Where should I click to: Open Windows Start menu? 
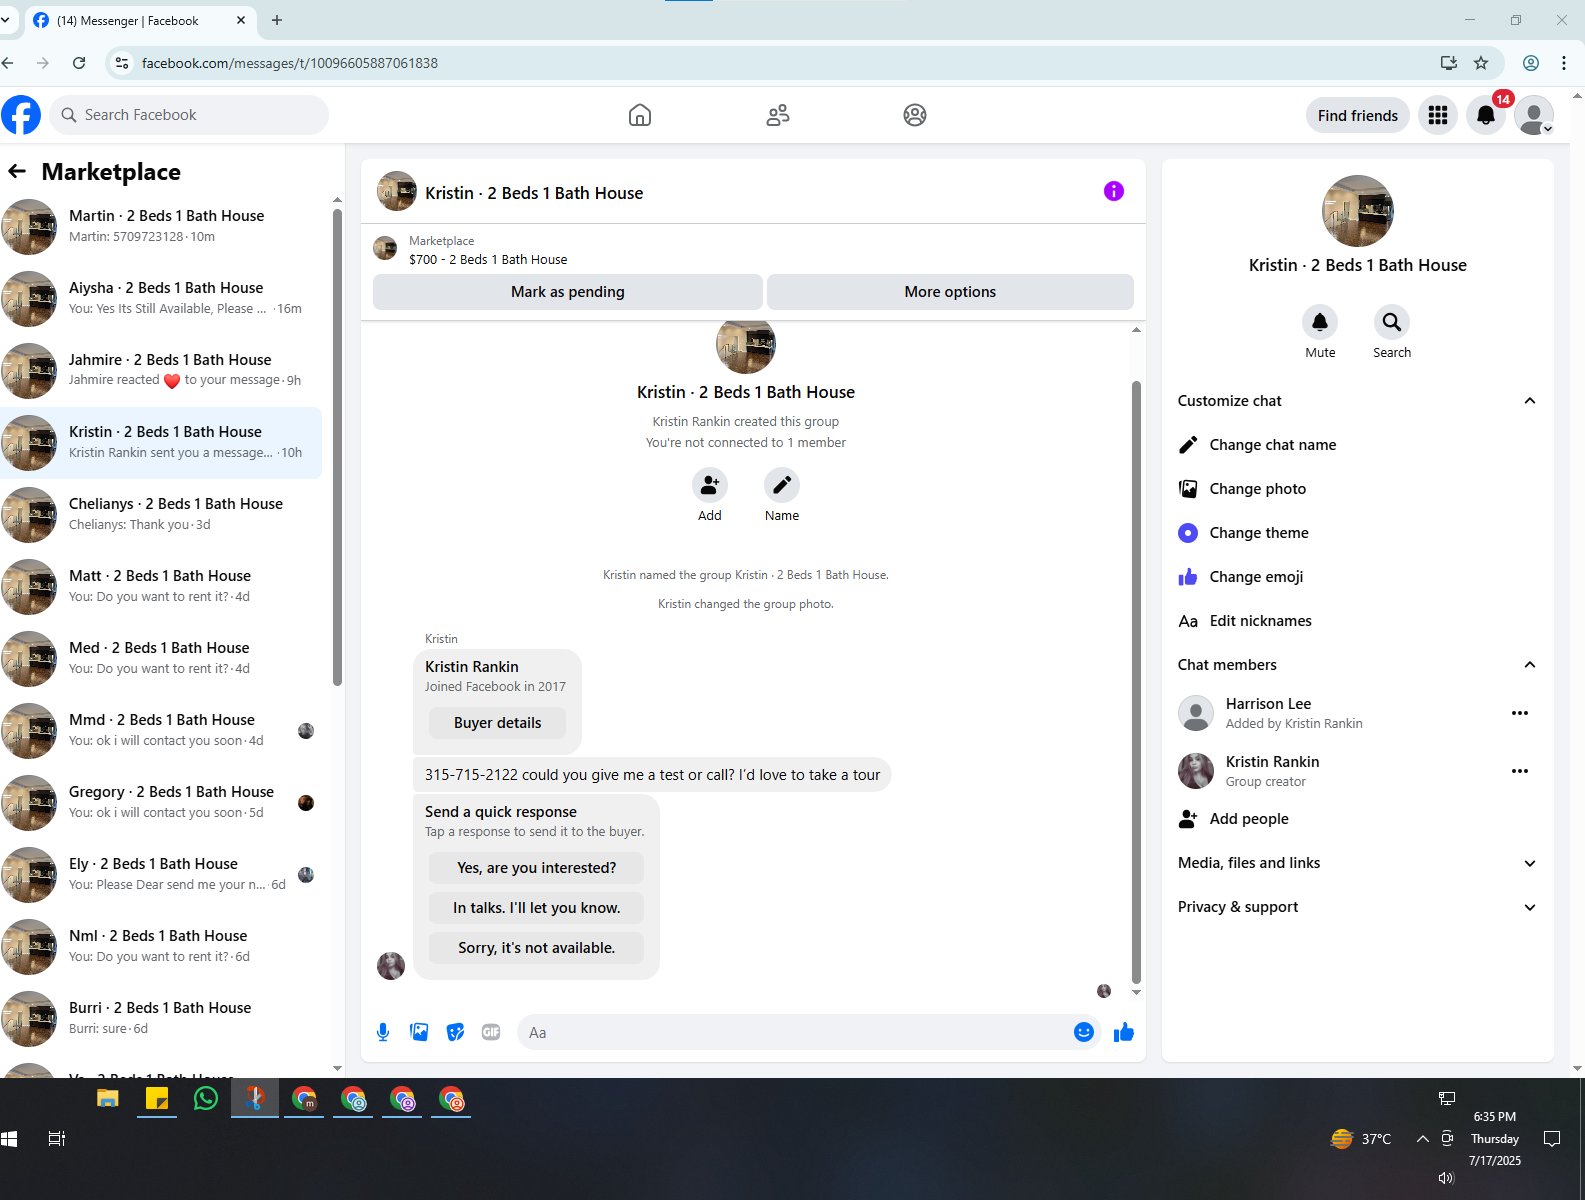pos(10,1138)
